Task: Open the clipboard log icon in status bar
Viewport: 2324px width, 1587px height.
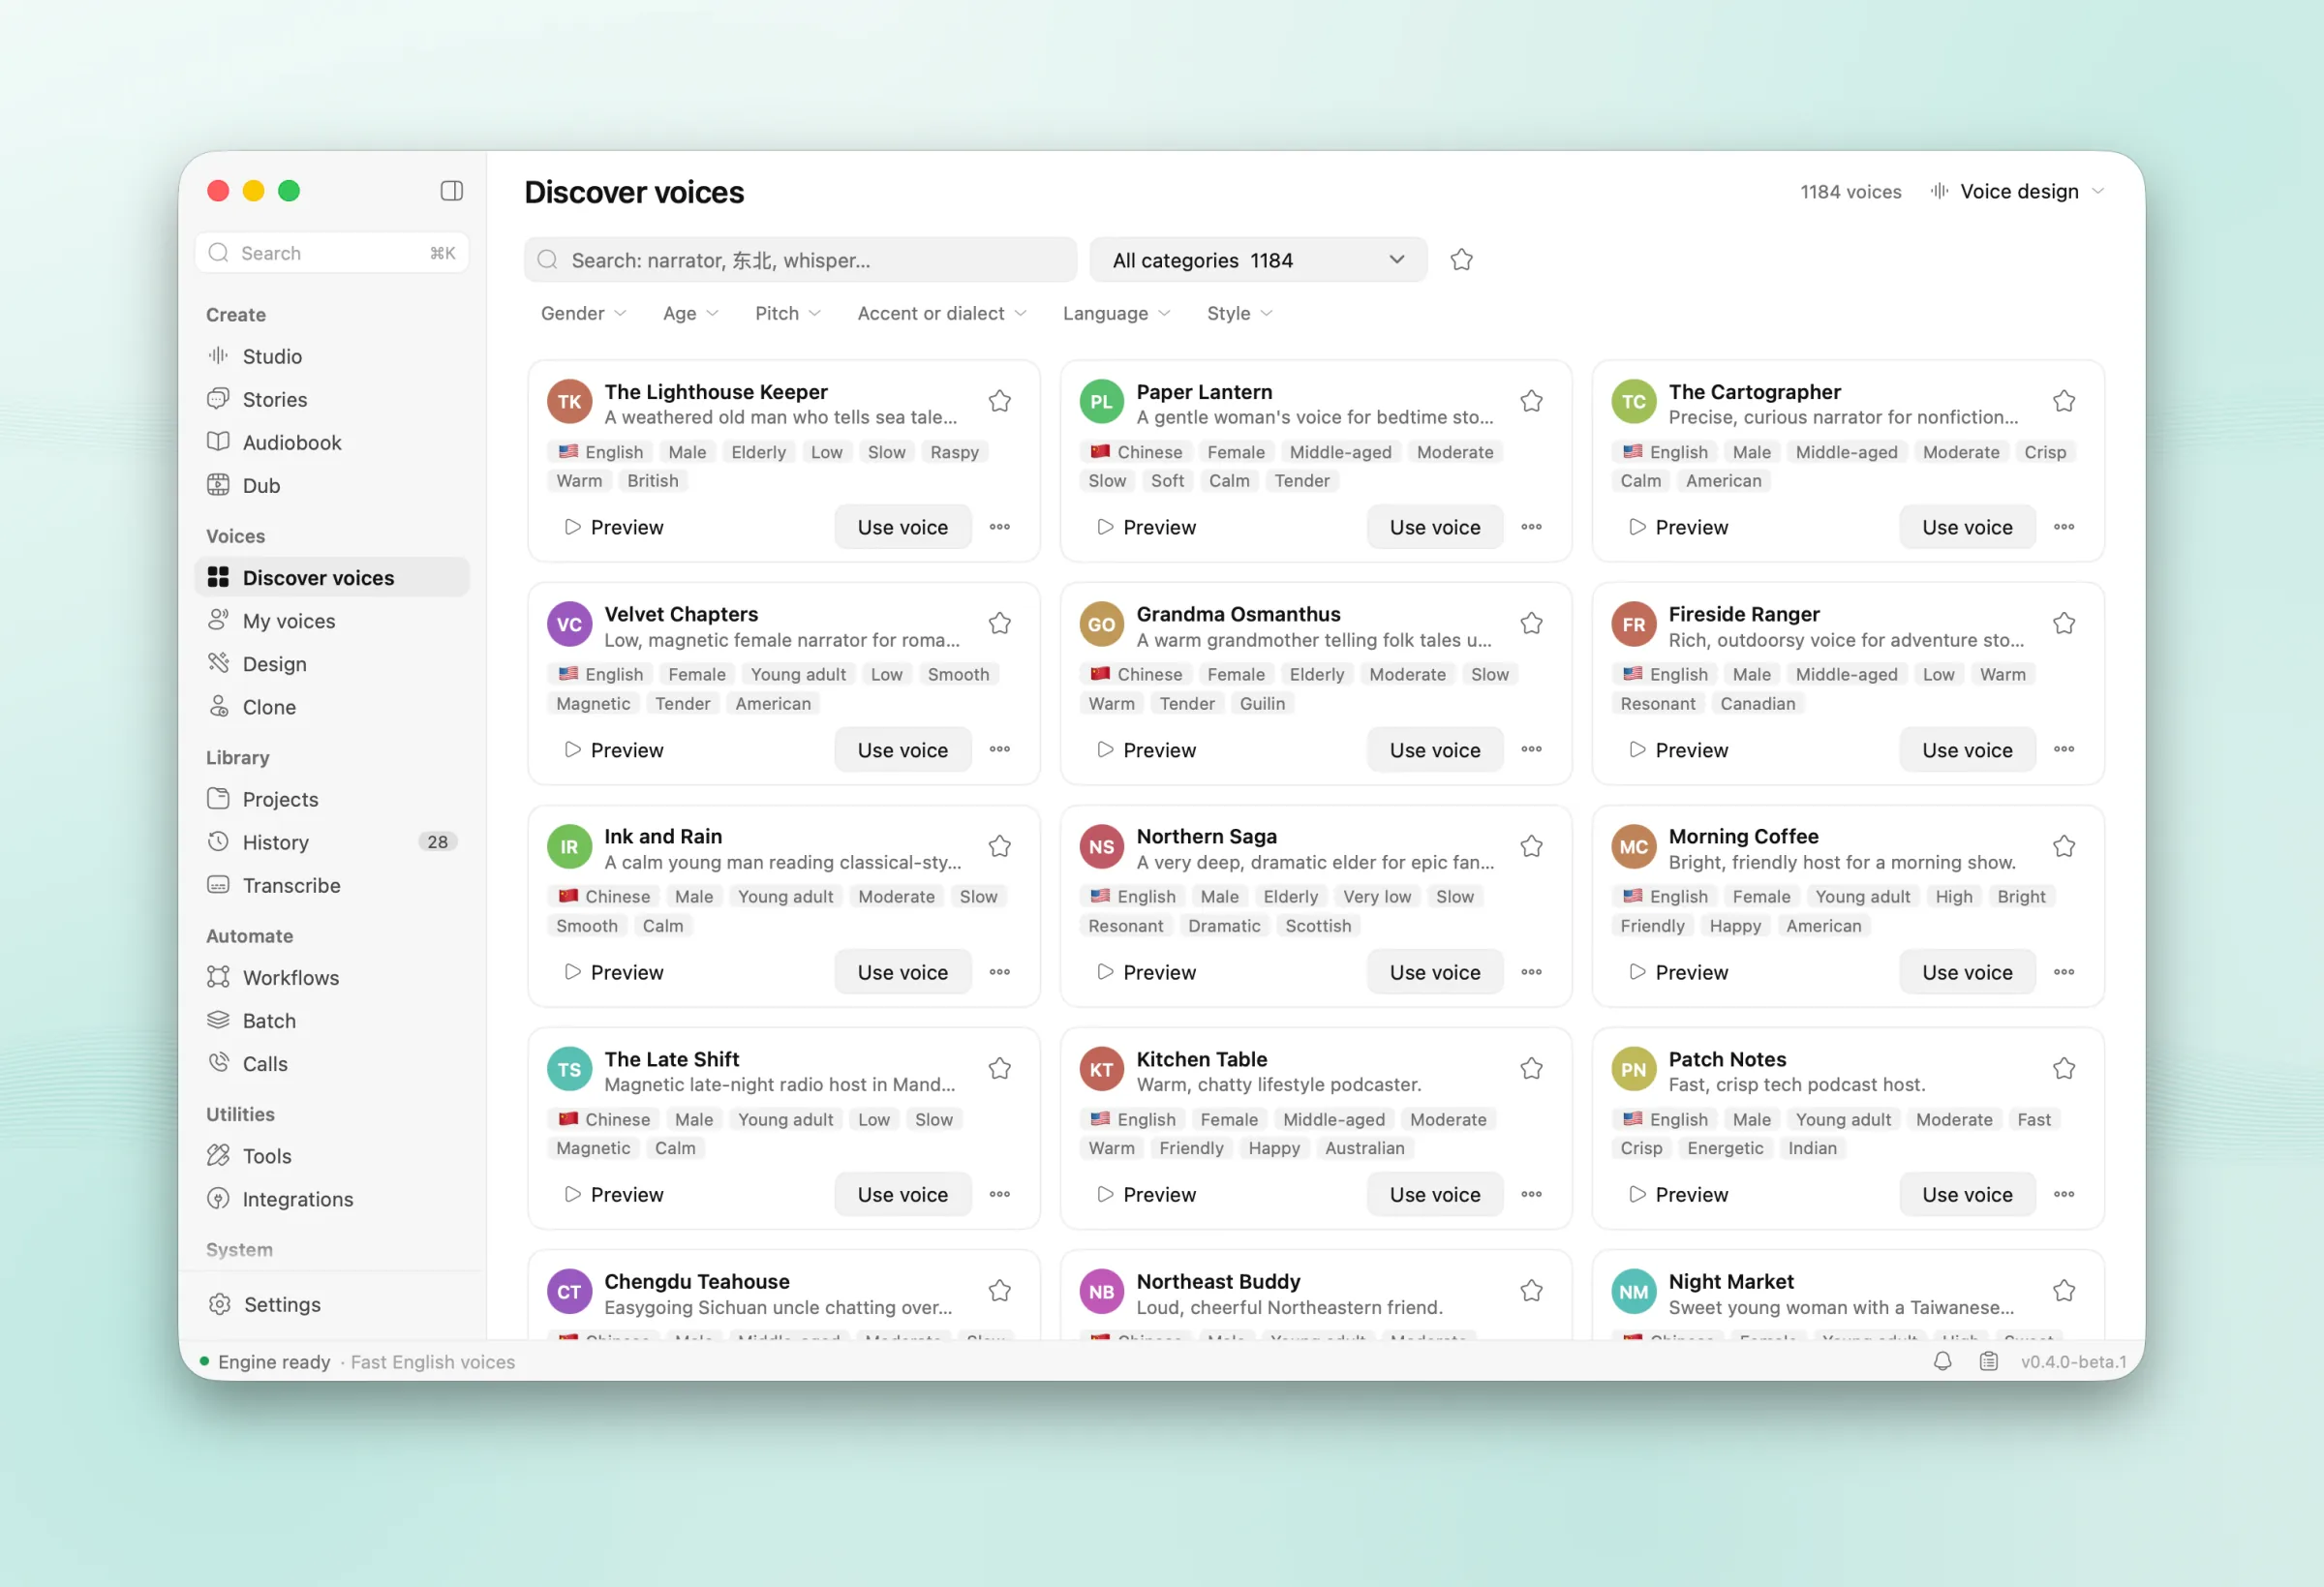Action: tap(1988, 1361)
